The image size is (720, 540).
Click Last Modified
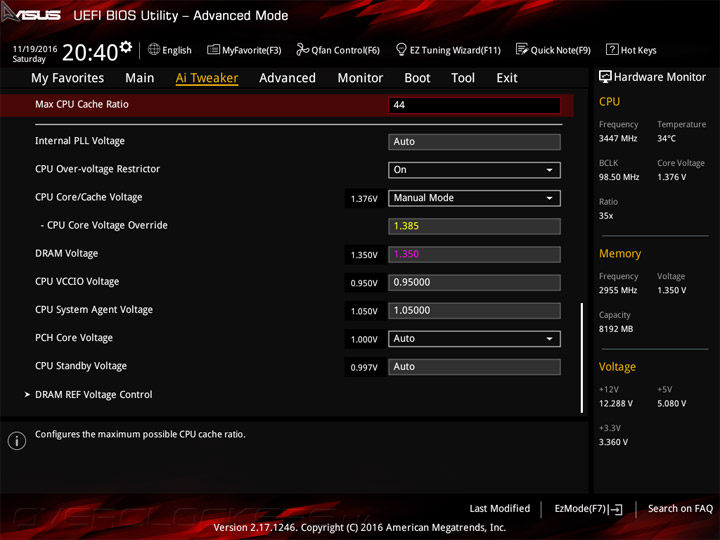tap(500, 508)
